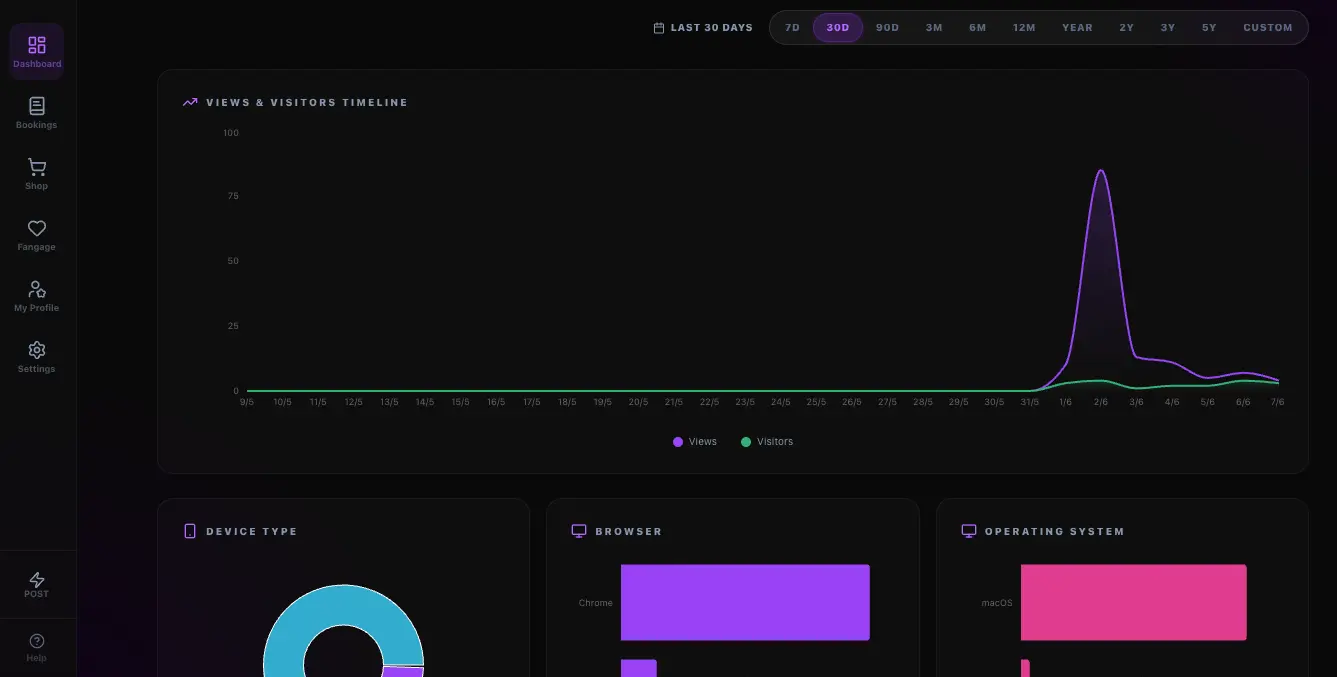Select the 90D time range

coord(888,28)
